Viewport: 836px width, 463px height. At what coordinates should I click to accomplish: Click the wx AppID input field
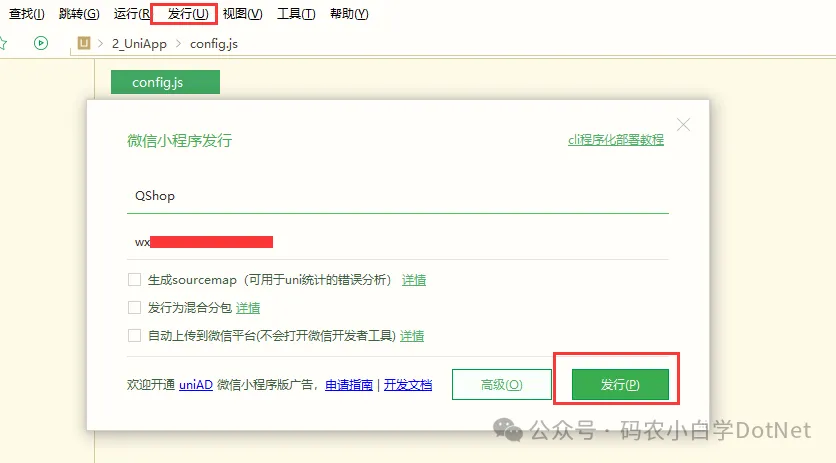point(398,242)
